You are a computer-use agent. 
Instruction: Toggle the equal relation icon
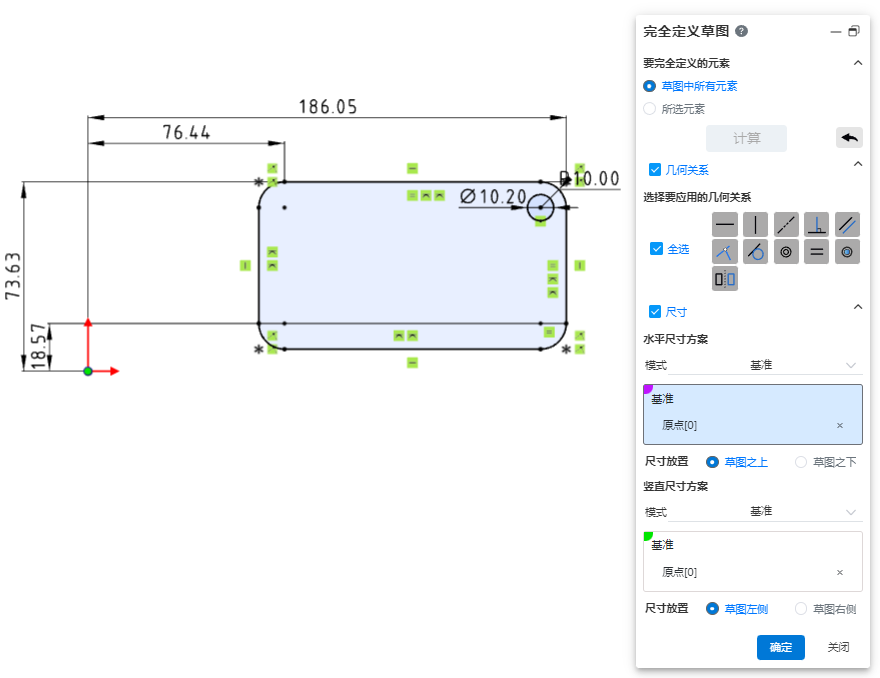point(817,252)
